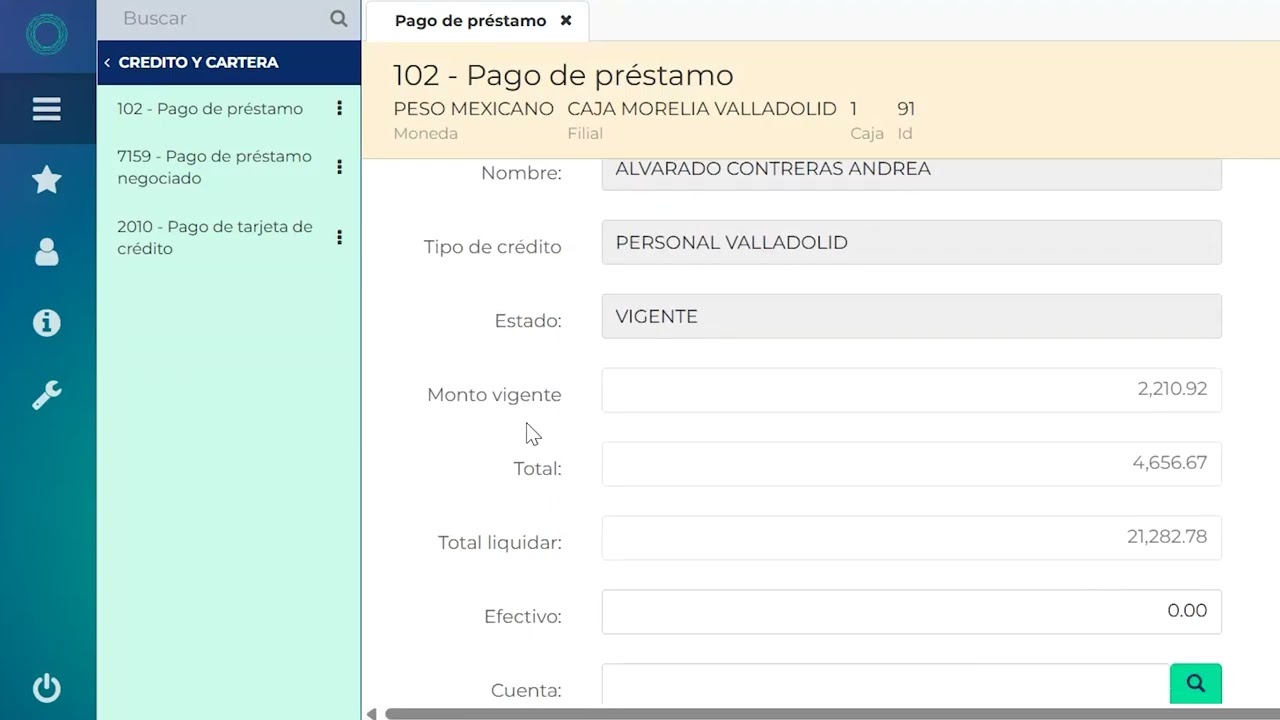1280x720 pixels.
Task: Open the hamburger navigation menu
Action: pyautogui.click(x=47, y=109)
